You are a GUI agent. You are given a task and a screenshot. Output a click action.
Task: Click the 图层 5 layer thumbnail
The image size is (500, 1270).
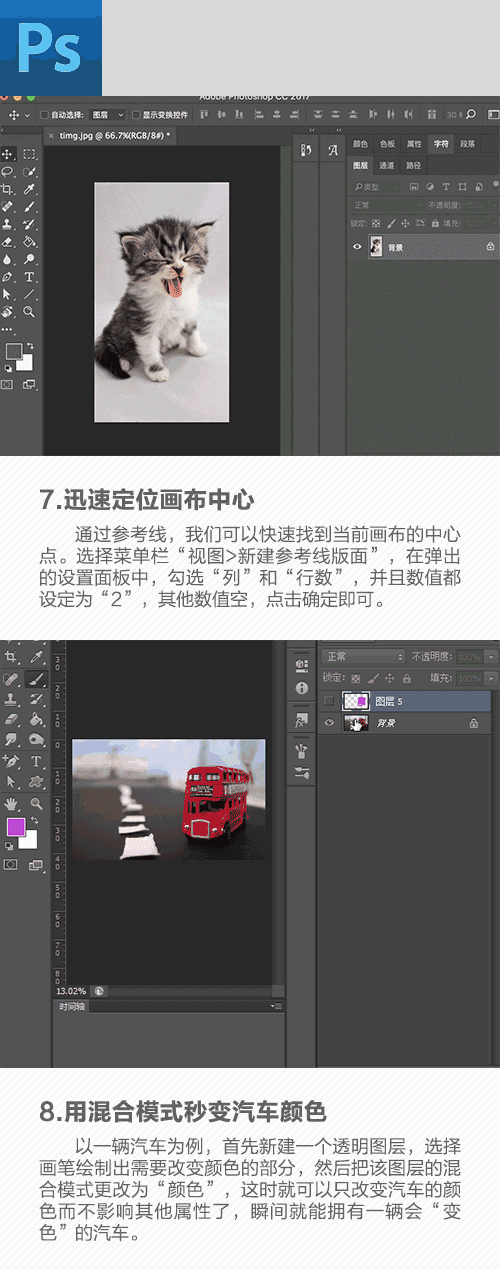click(x=356, y=701)
